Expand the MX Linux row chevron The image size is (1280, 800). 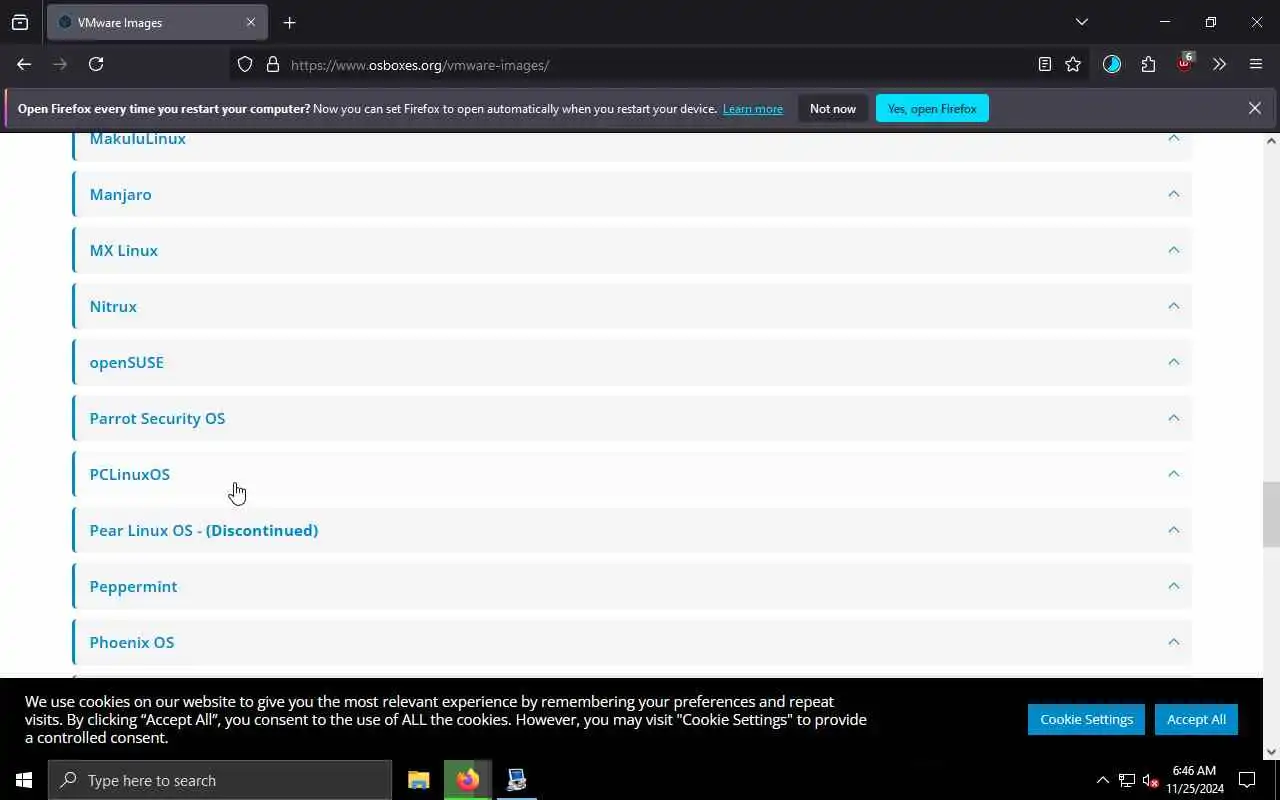point(1174,250)
